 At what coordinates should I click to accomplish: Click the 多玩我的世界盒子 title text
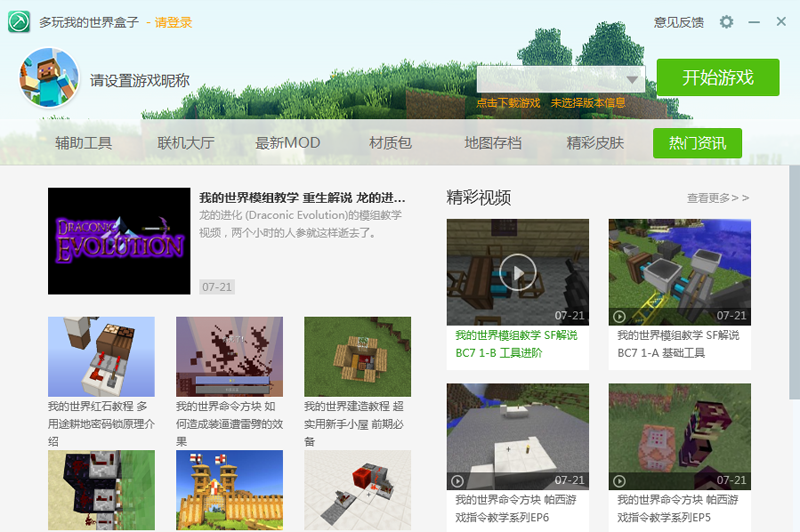(89, 22)
